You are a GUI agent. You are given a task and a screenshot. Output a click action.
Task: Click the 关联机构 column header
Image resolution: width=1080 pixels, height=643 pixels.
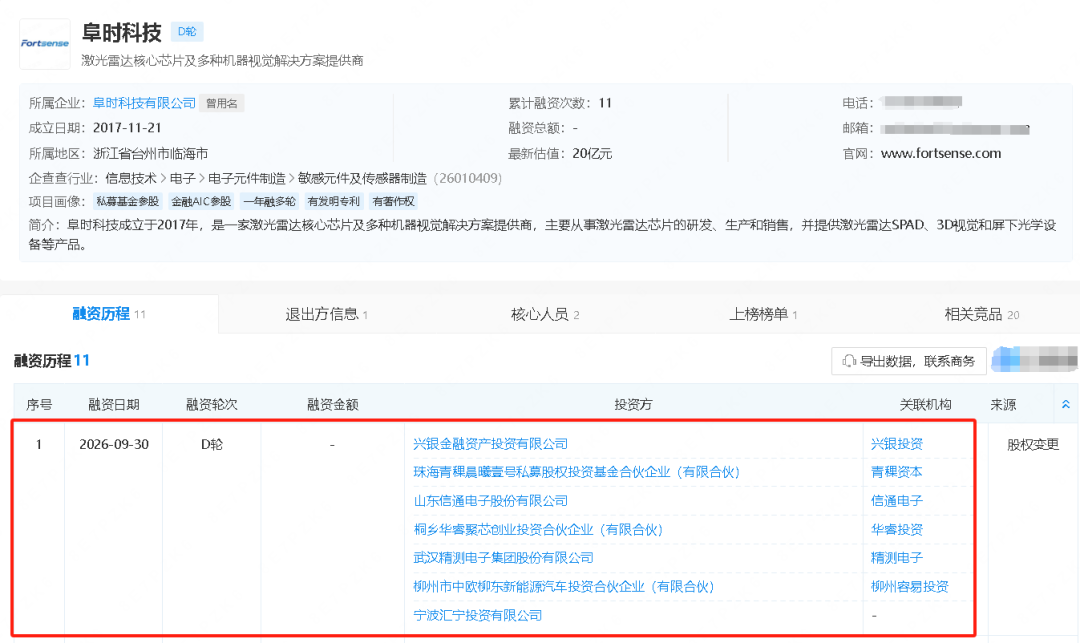[x=925, y=405]
